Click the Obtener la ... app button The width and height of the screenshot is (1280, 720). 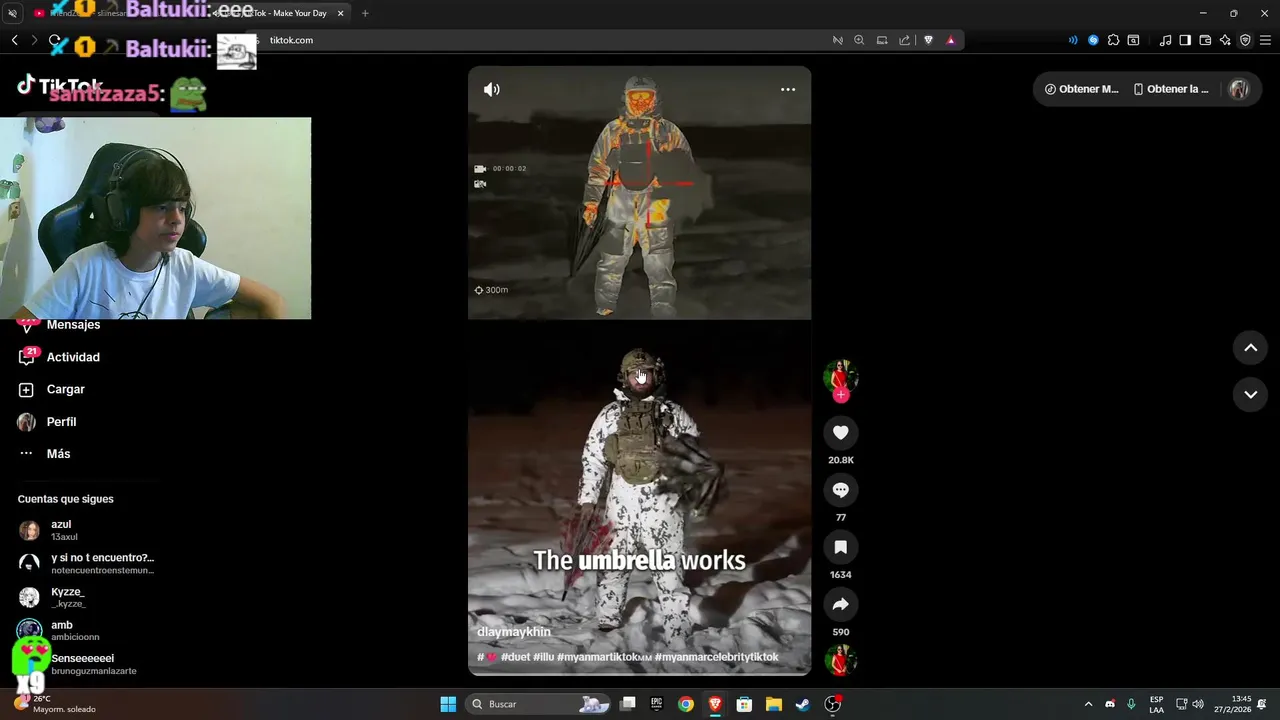pos(1171,89)
